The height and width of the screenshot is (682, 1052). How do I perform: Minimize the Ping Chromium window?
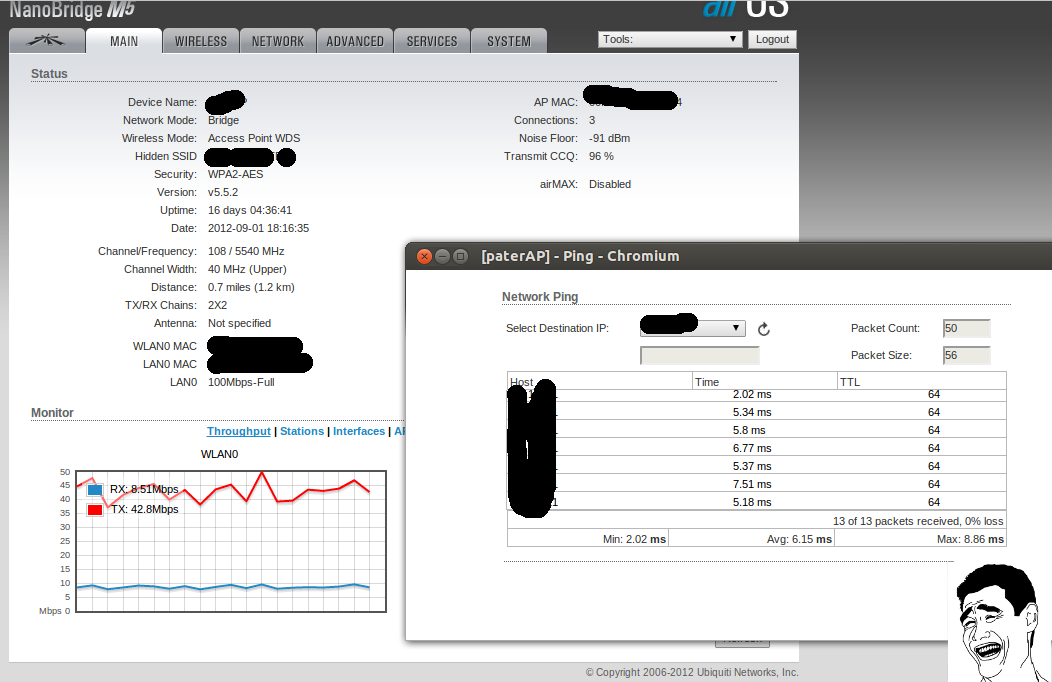pyautogui.click(x=442, y=256)
